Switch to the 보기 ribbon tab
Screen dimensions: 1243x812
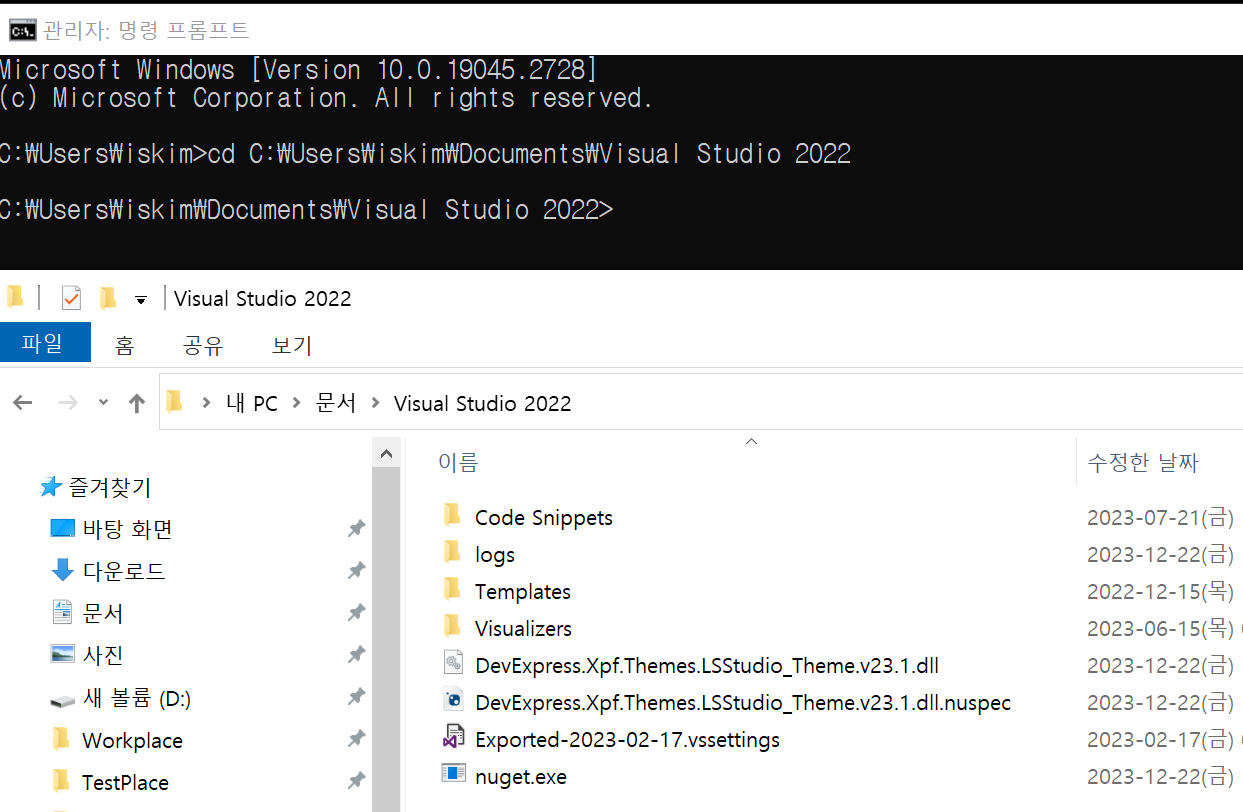[292, 345]
